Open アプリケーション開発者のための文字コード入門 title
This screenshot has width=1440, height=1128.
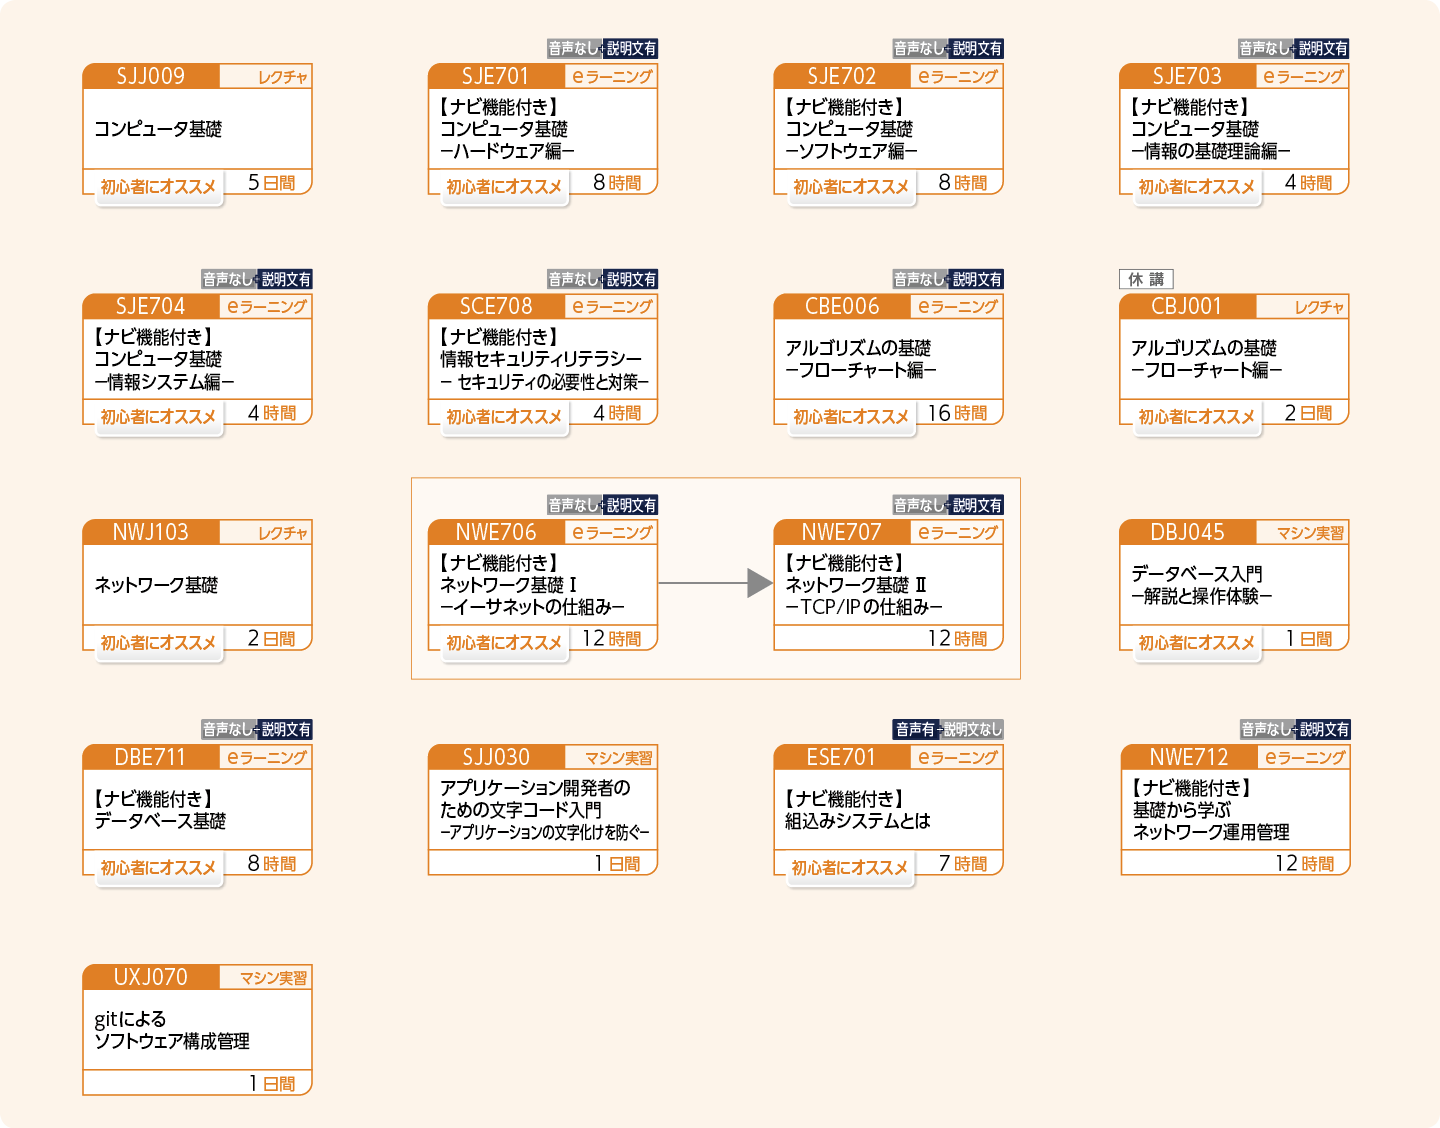click(x=544, y=810)
